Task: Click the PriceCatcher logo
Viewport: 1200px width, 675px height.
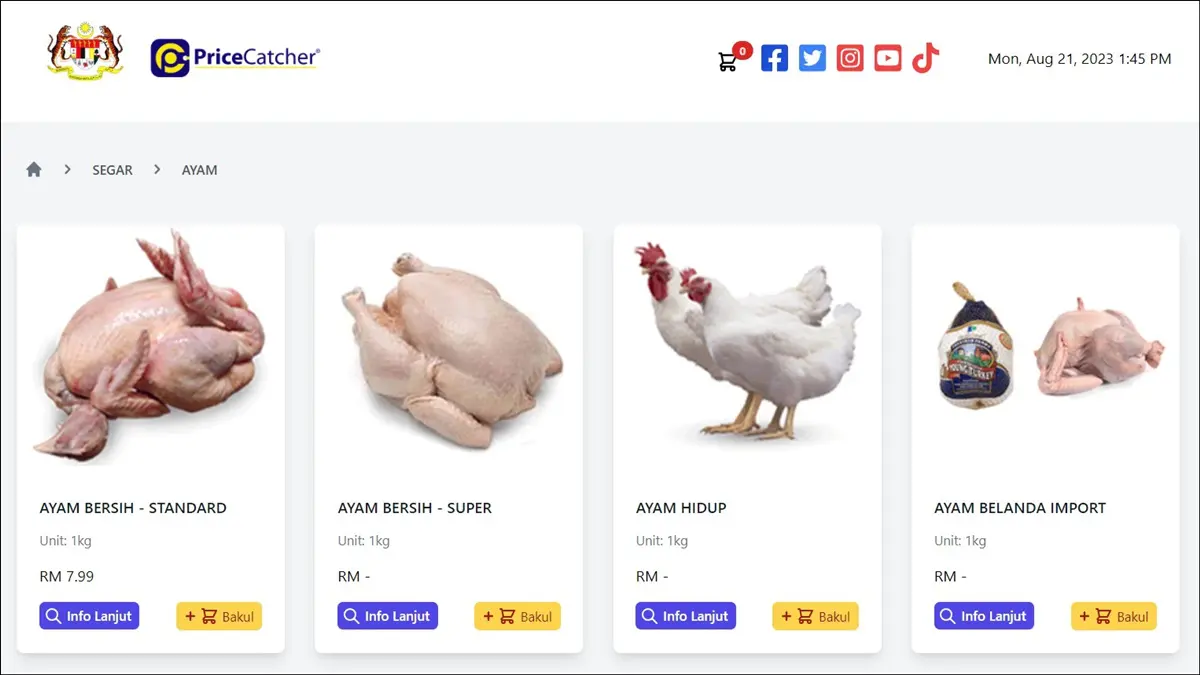Action: point(235,57)
